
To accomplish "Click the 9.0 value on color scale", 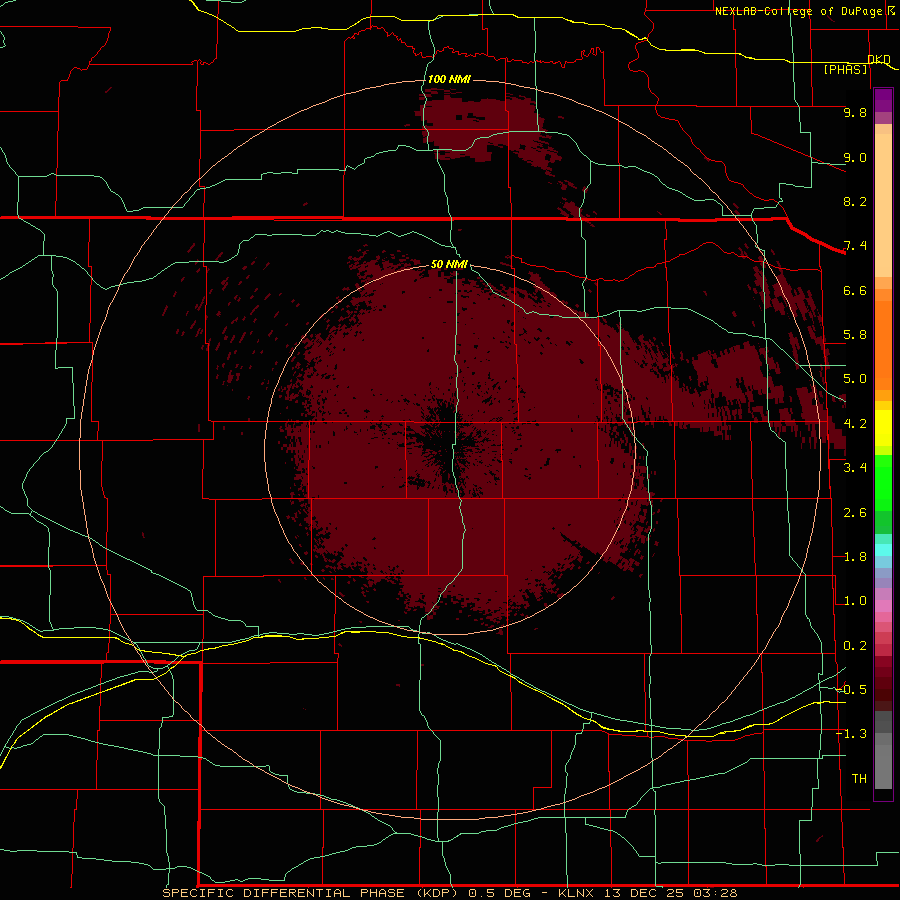I will pos(855,157).
